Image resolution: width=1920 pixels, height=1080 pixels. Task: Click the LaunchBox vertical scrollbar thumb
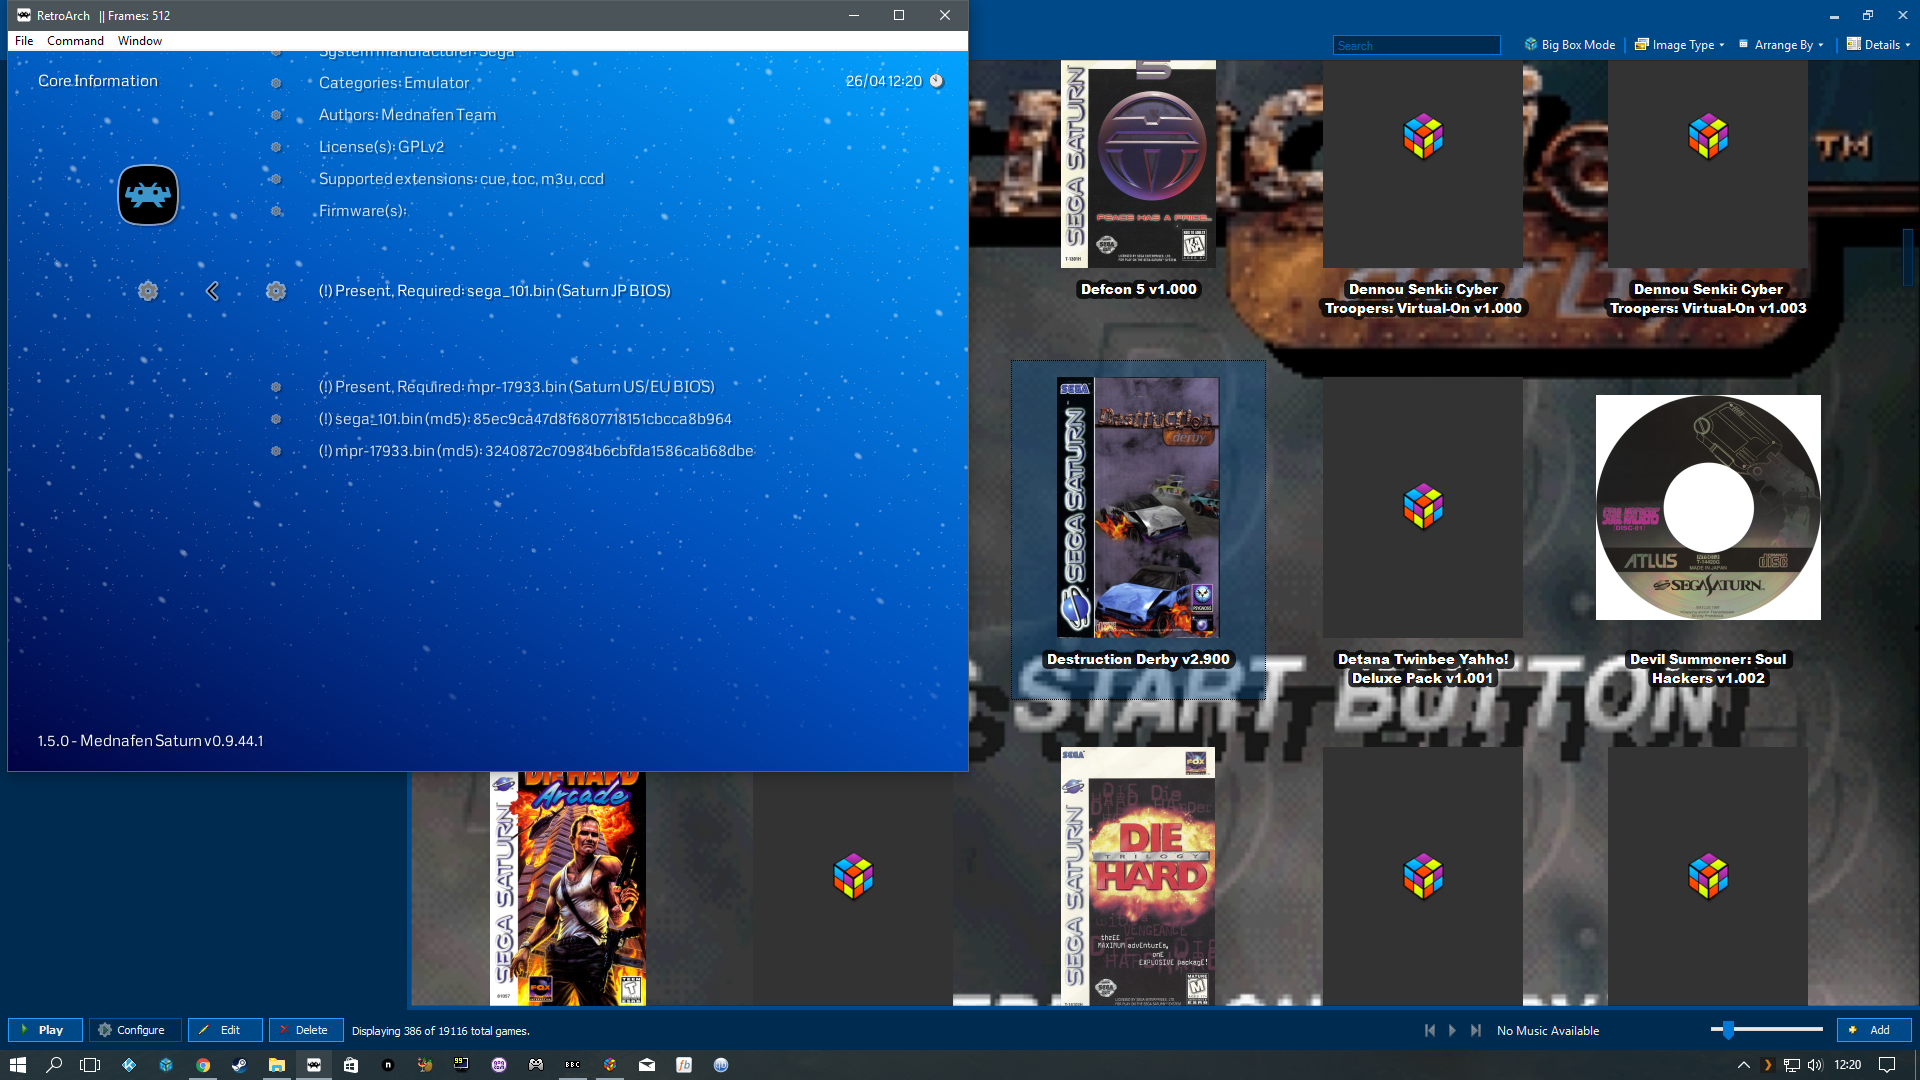pos(1908,256)
